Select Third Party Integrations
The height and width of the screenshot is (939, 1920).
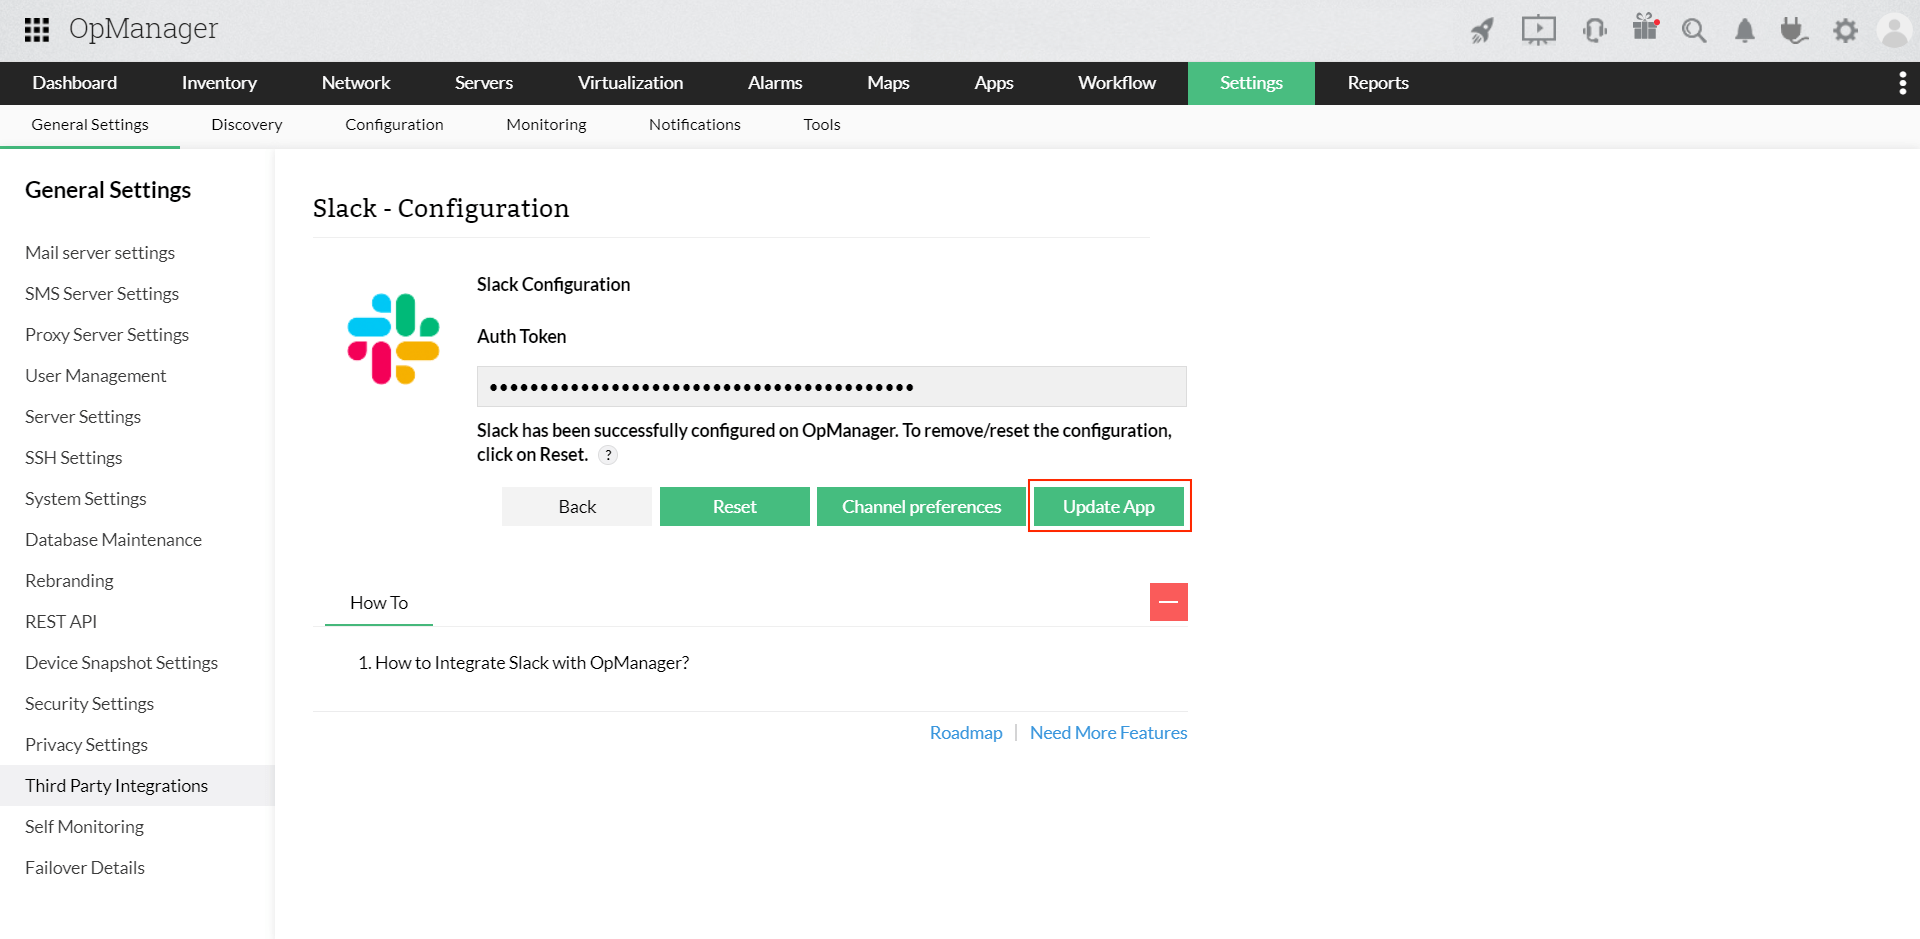pyautogui.click(x=137, y=786)
